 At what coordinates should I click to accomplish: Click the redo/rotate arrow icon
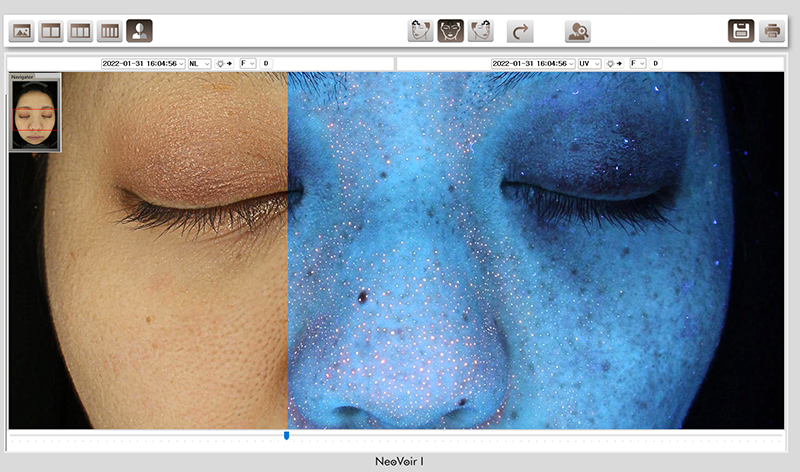tap(520, 31)
